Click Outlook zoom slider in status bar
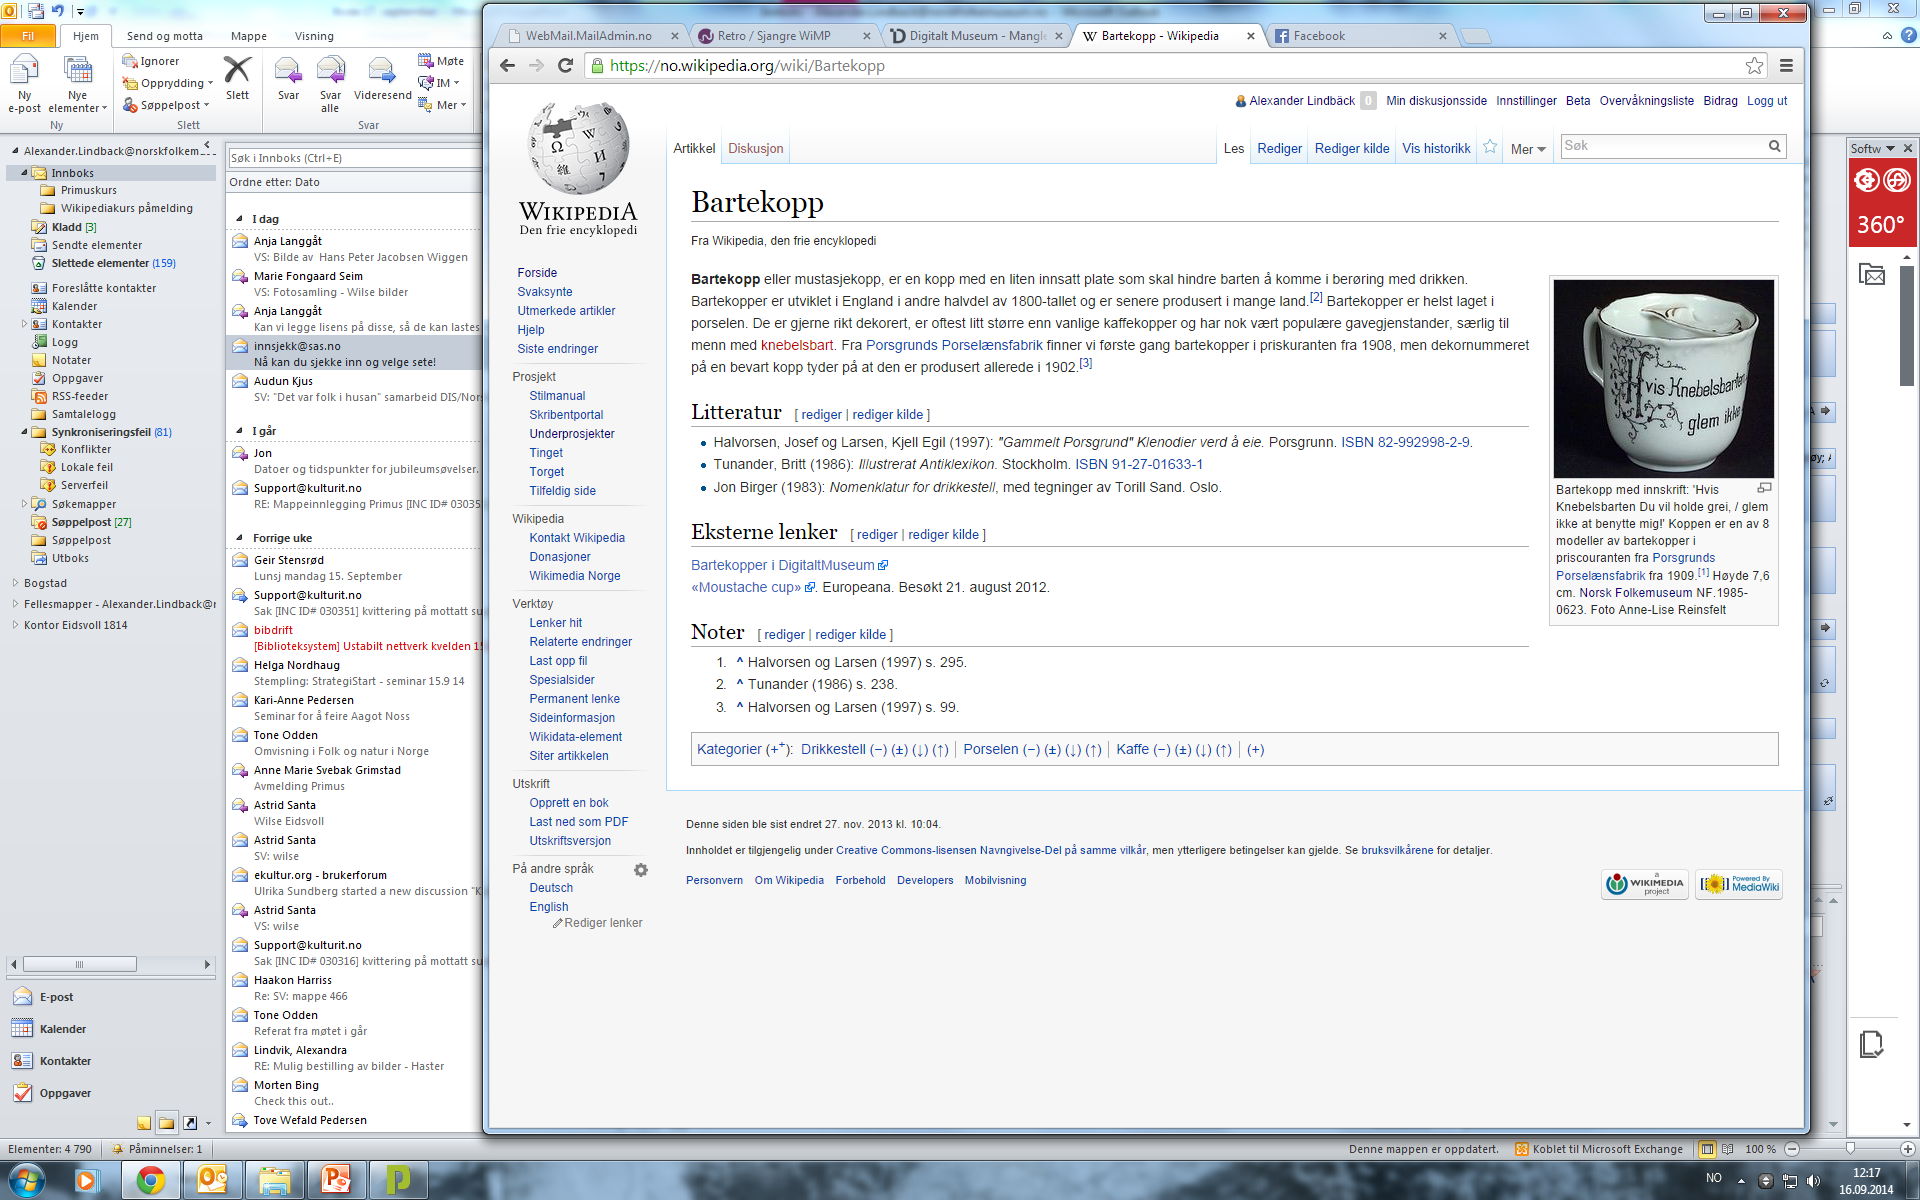Screen dimensions: 1920x1200 (1850, 1149)
